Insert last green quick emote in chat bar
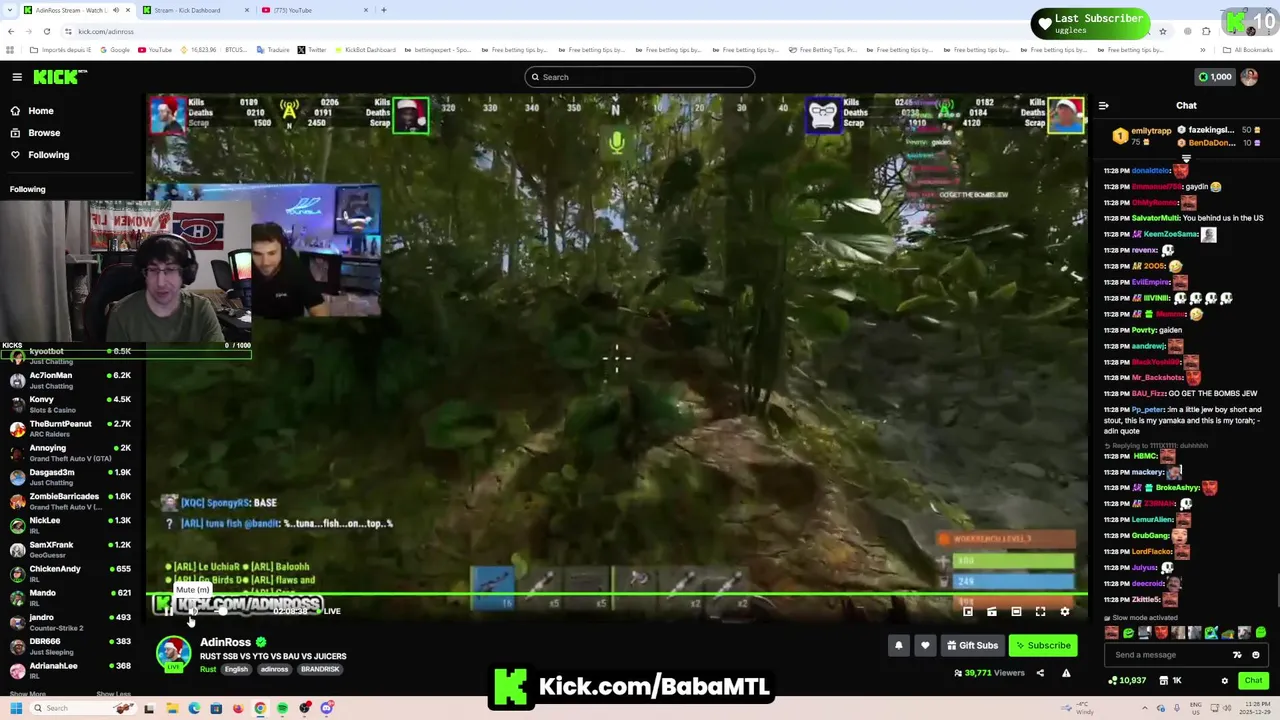Screen dimensions: 1280x720 coord(1261,633)
